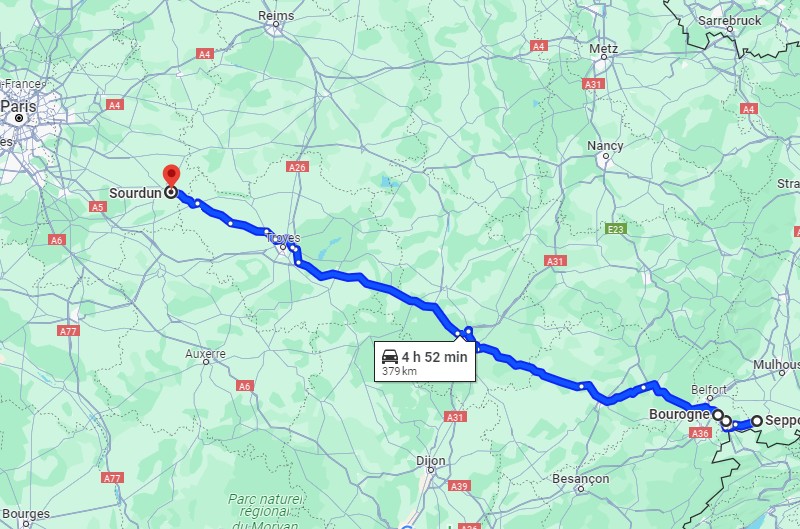
Task: Select the Bourogne waypoint circle marker
Action: click(x=718, y=415)
